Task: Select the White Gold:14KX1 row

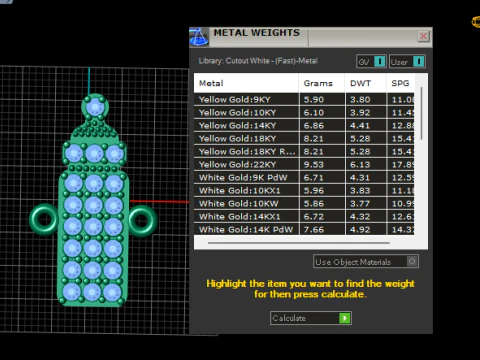Action: [304, 217]
